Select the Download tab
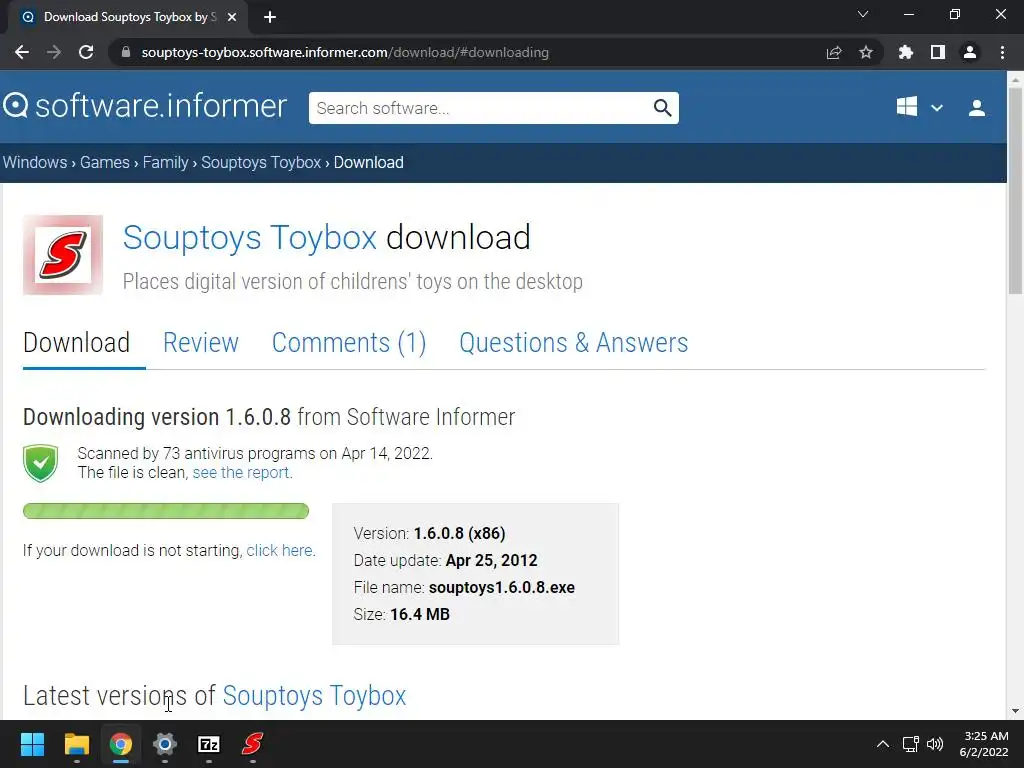Image resolution: width=1024 pixels, height=768 pixels. 76,343
